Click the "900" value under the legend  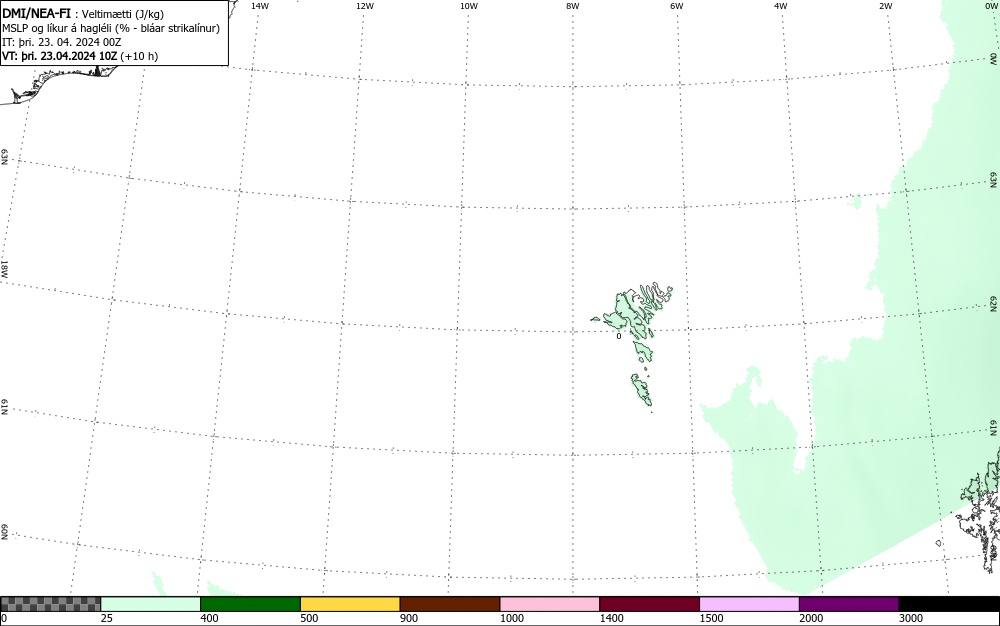click(x=409, y=618)
